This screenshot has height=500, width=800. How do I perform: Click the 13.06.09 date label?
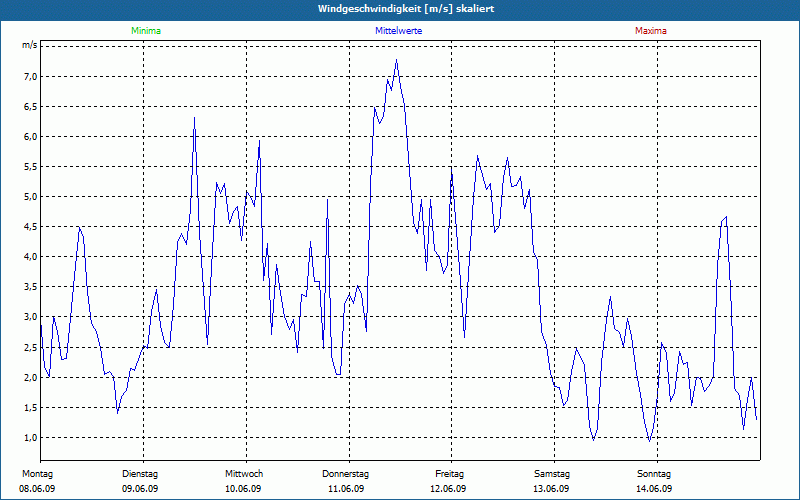tap(551, 489)
